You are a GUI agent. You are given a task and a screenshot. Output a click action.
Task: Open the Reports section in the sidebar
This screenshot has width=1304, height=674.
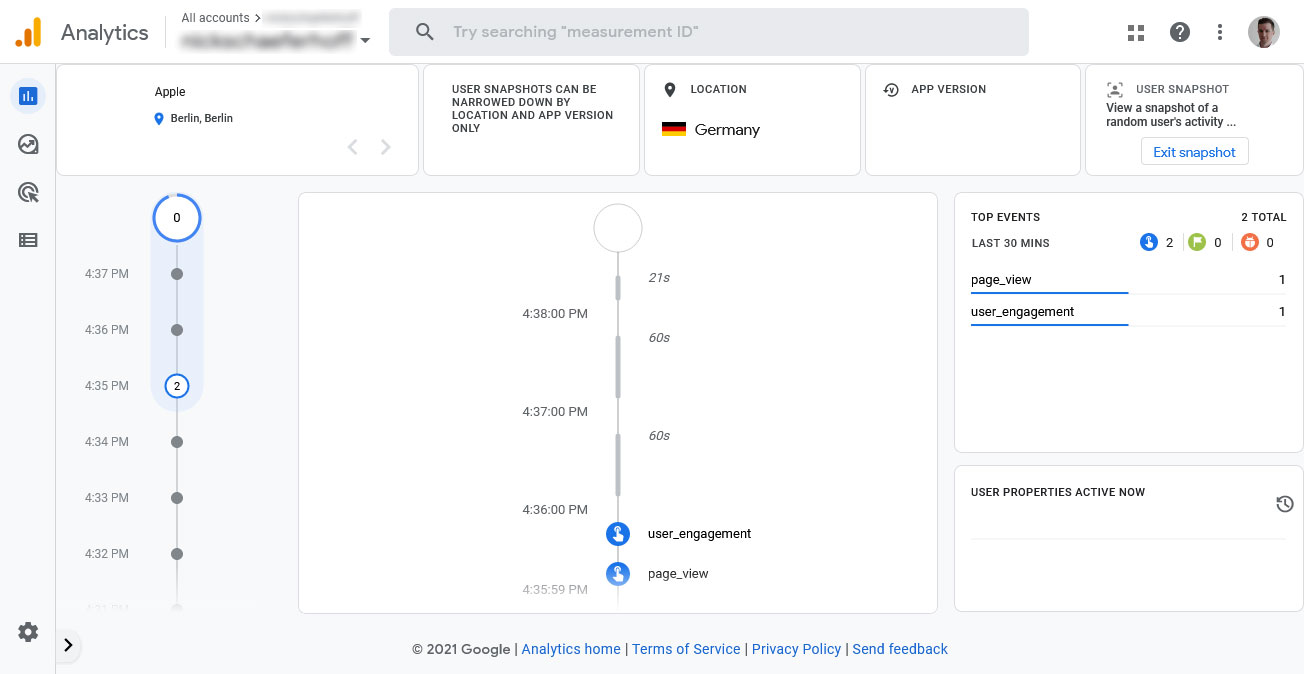tap(28, 96)
